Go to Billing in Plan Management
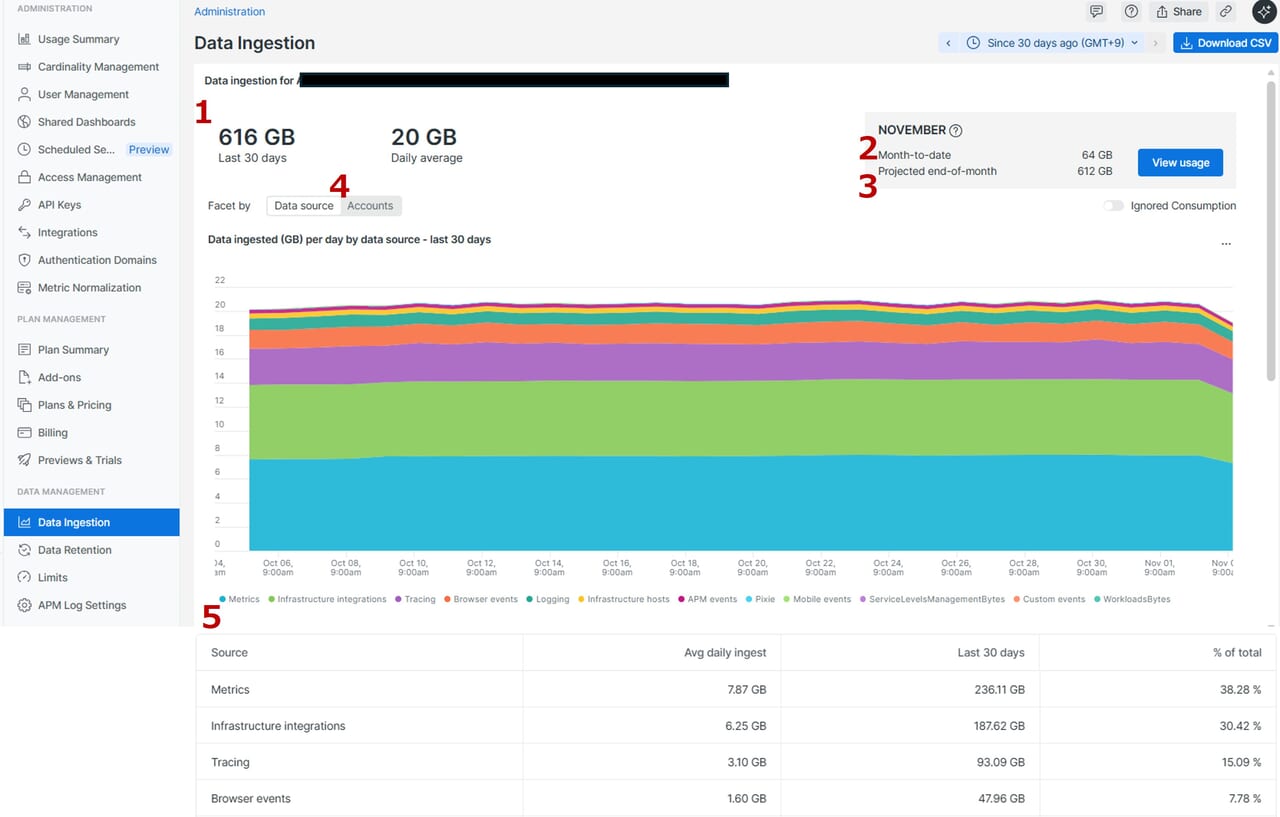Viewport: 1280px width, 817px height. (x=52, y=433)
